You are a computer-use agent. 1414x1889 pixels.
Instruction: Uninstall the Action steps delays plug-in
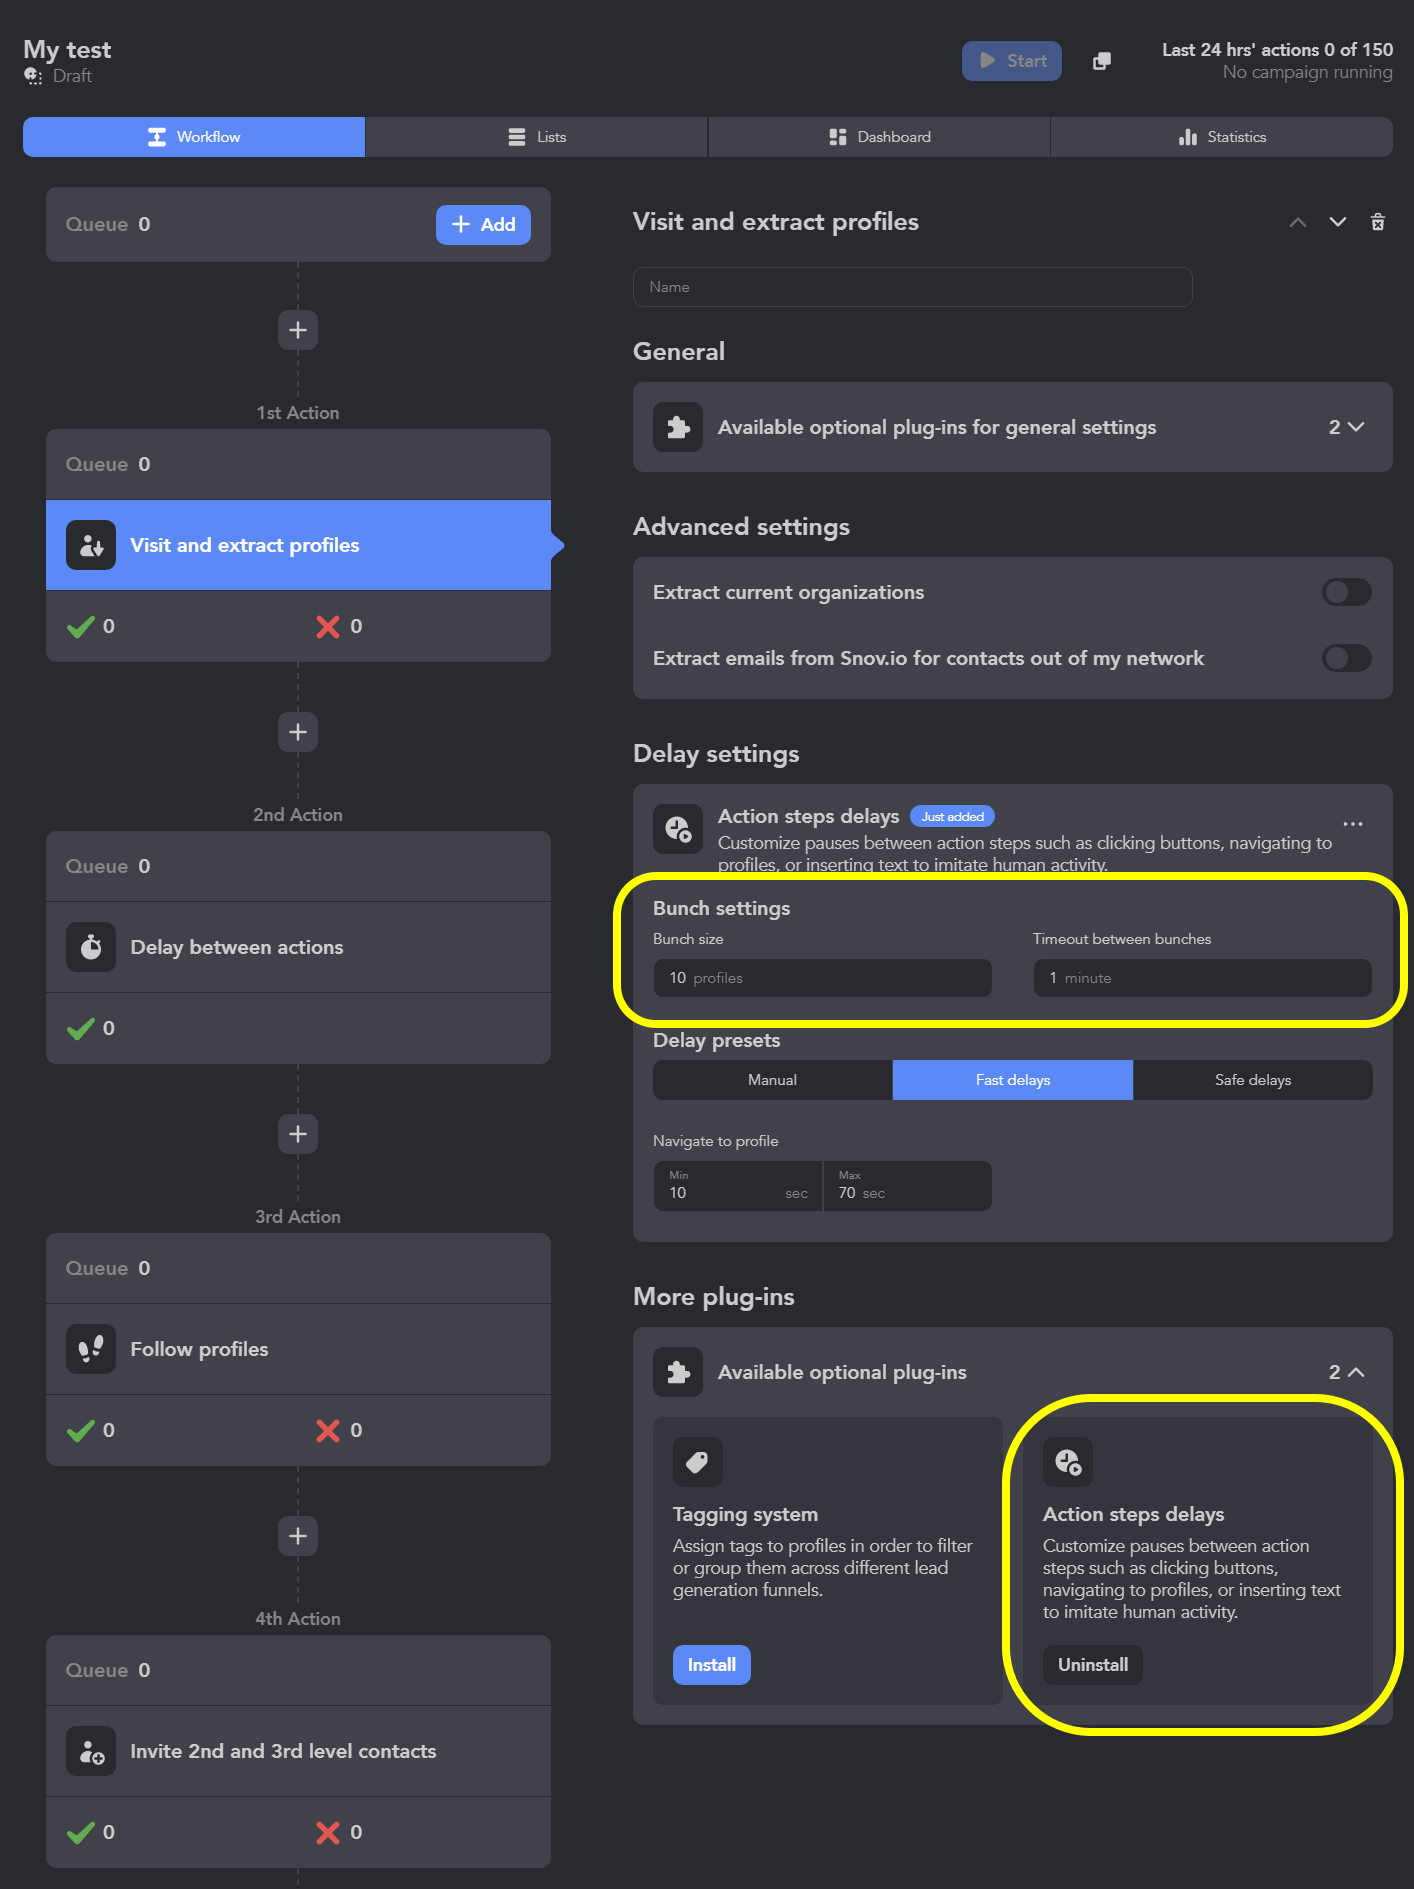(x=1092, y=1665)
